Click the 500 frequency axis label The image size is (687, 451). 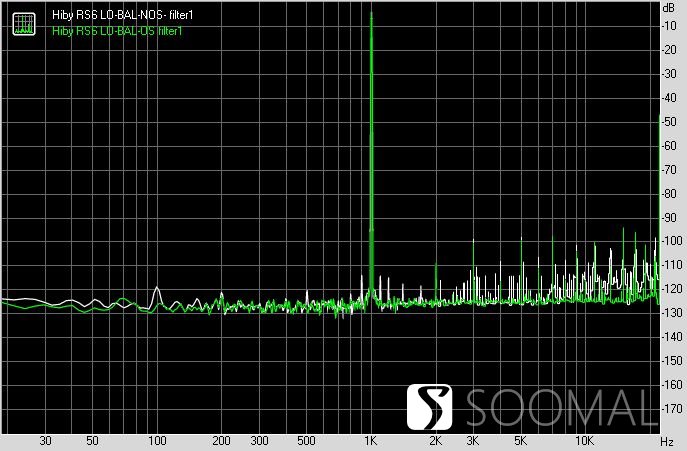pyautogui.click(x=306, y=441)
